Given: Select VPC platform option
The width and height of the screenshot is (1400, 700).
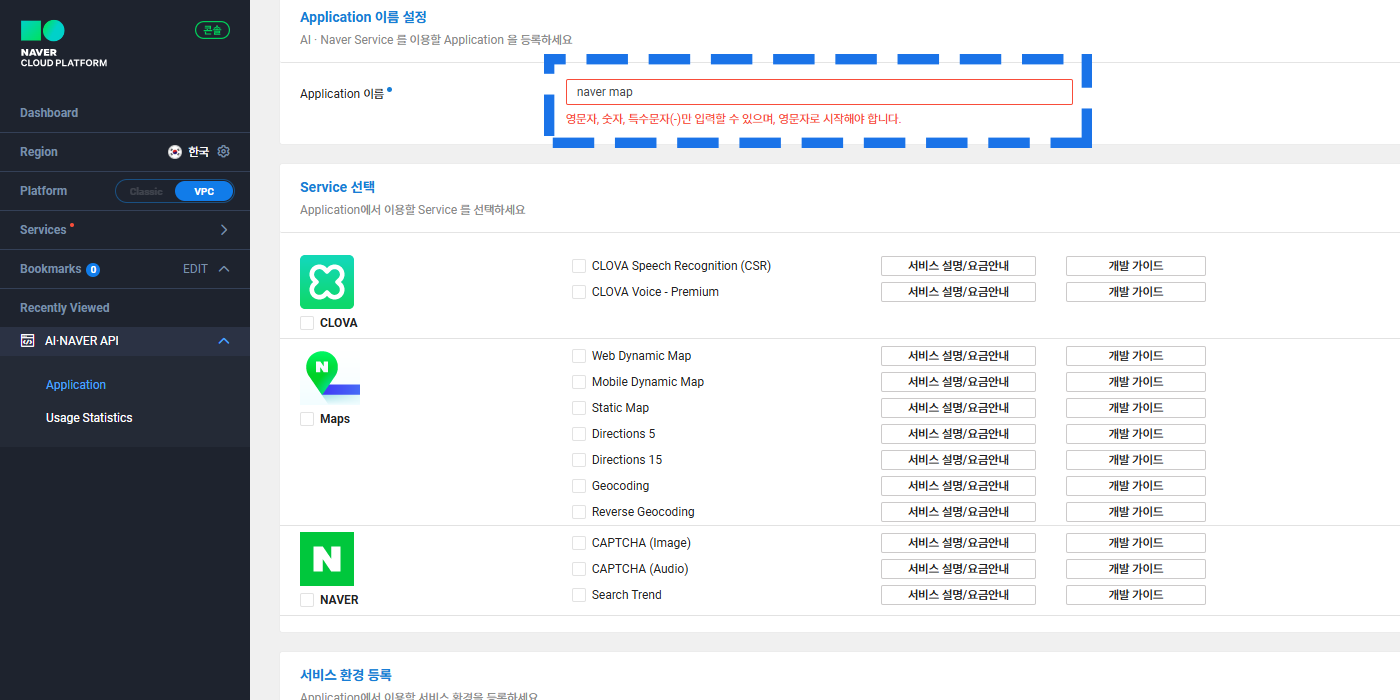Looking at the screenshot, I should pos(204,191).
